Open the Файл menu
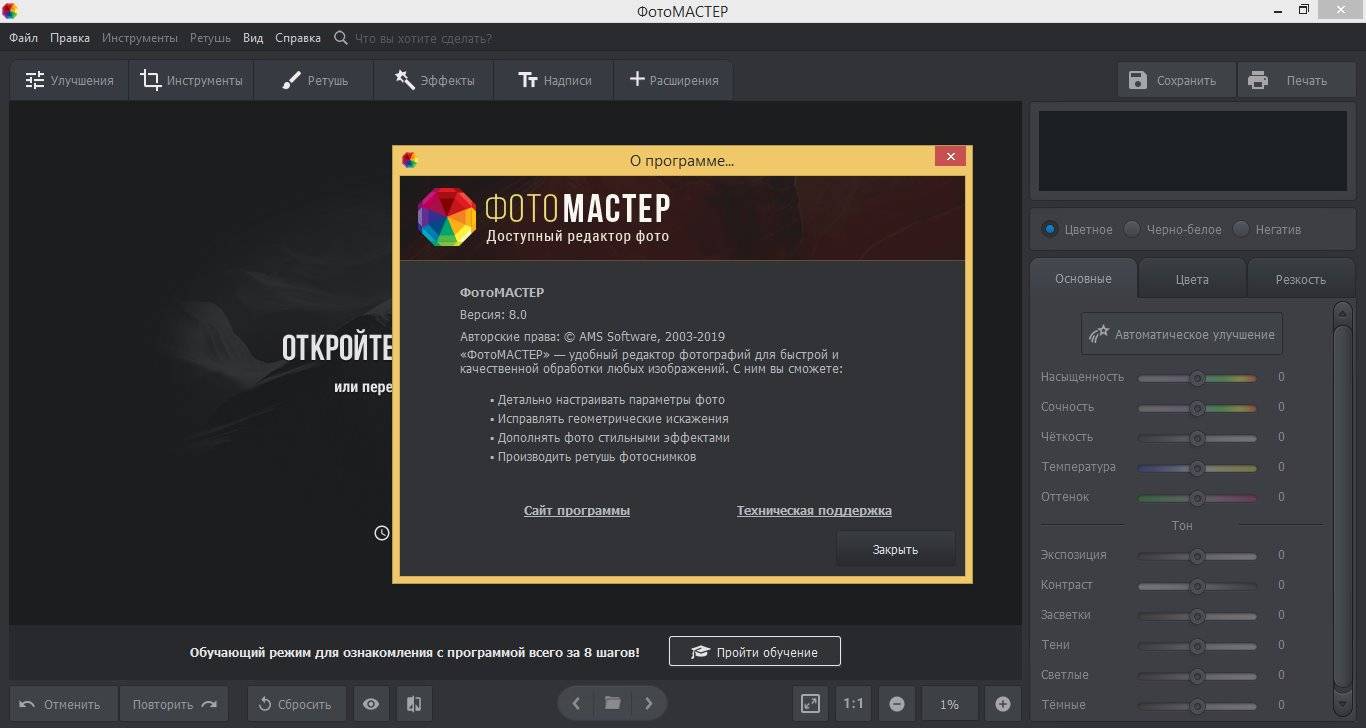Image resolution: width=1366 pixels, height=728 pixels. [23, 38]
